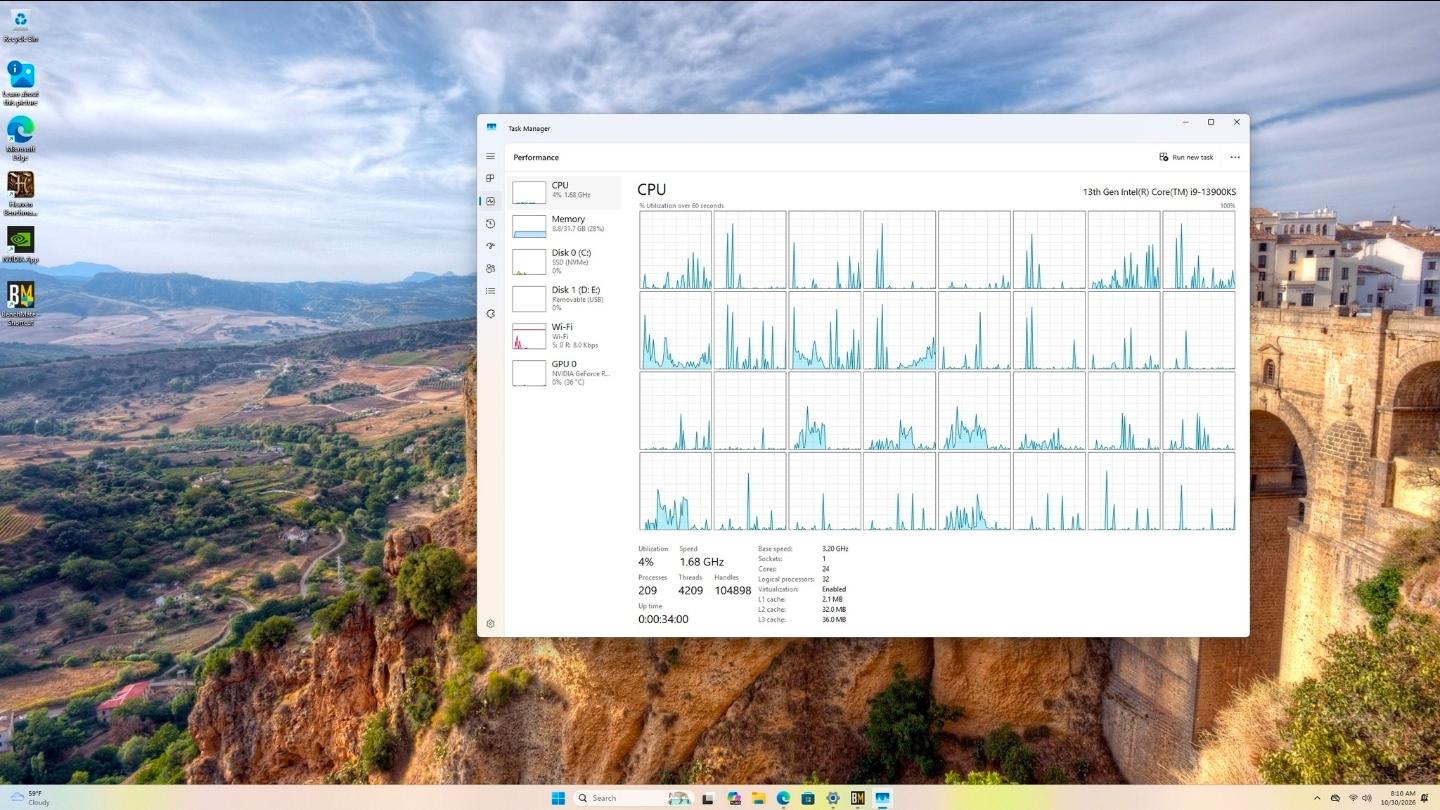The width and height of the screenshot is (1440, 810).
Task: Open the Startup apps page icon
Action: (490, 246)
